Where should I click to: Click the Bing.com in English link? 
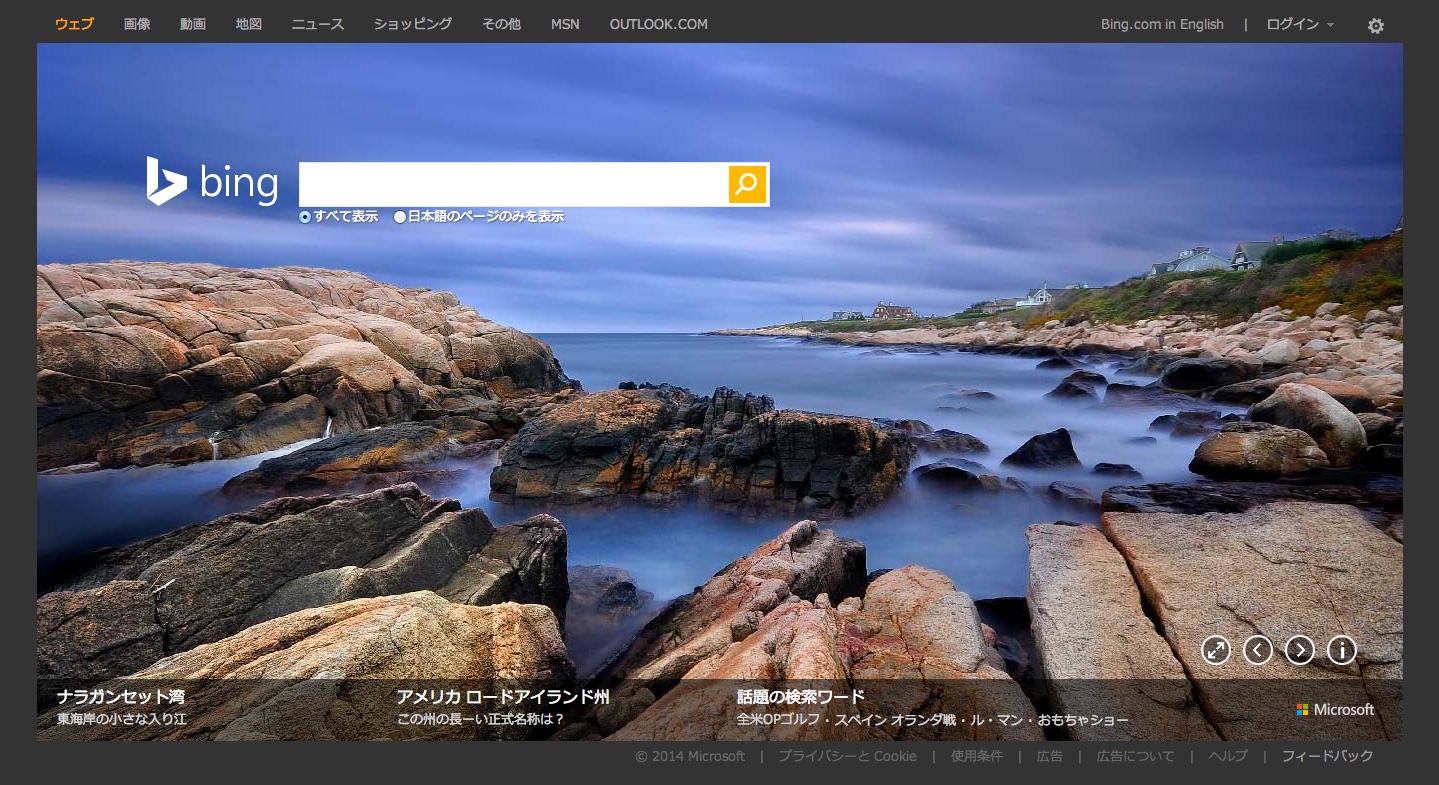click(x=1162, y=24)
